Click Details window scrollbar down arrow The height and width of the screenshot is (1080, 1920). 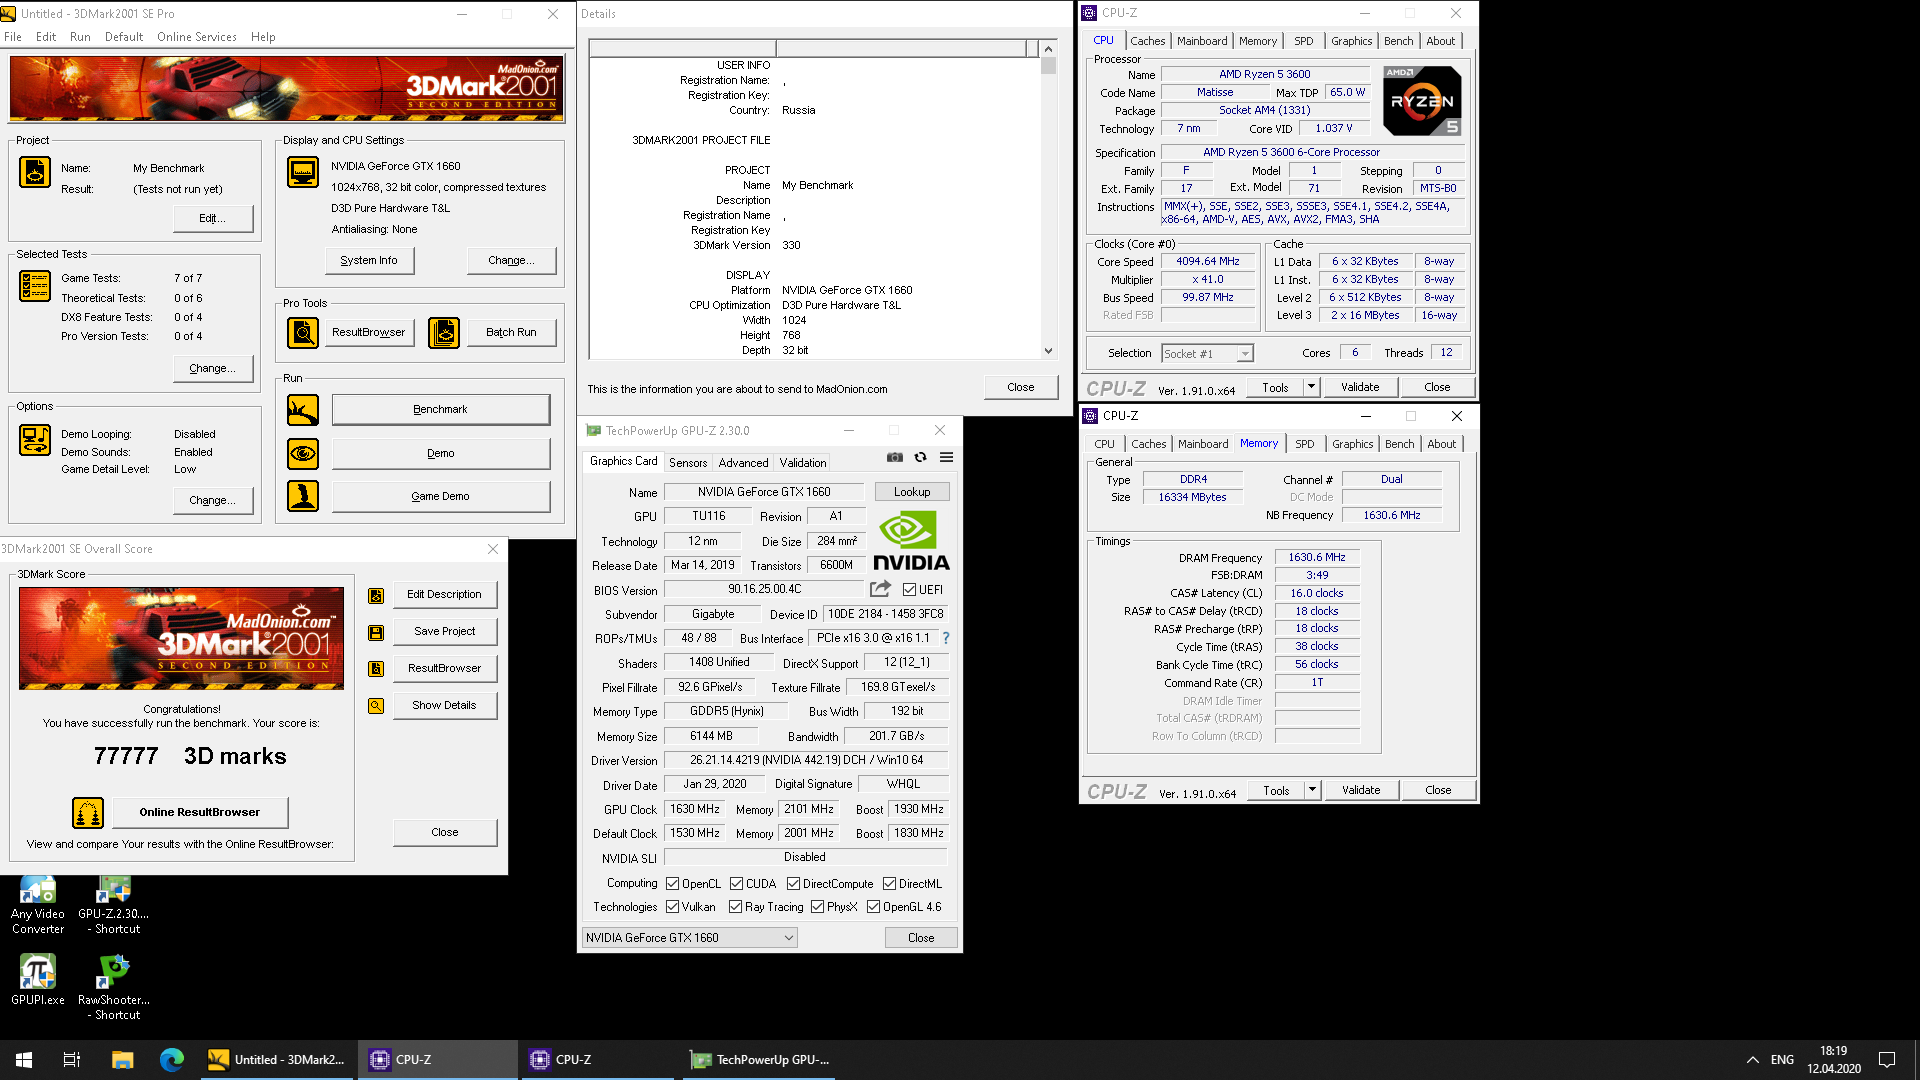pyautogui.click(x=1048, y=351)
